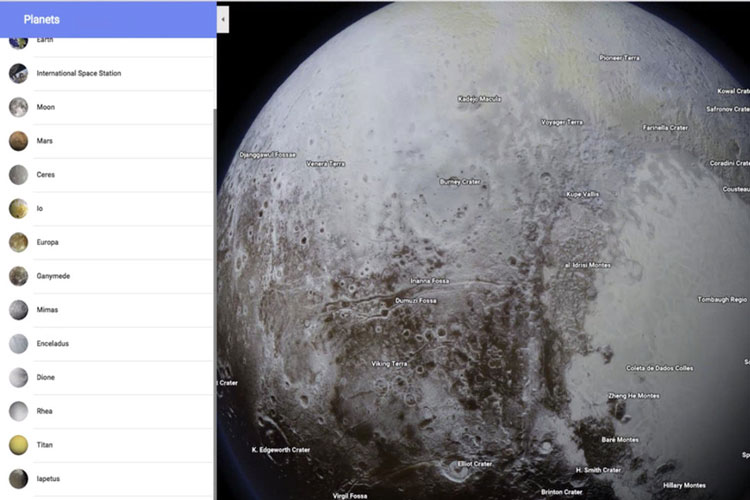Select the Elliot Crater map label
The width and height of the screenshot is (750, 500).
474,464
